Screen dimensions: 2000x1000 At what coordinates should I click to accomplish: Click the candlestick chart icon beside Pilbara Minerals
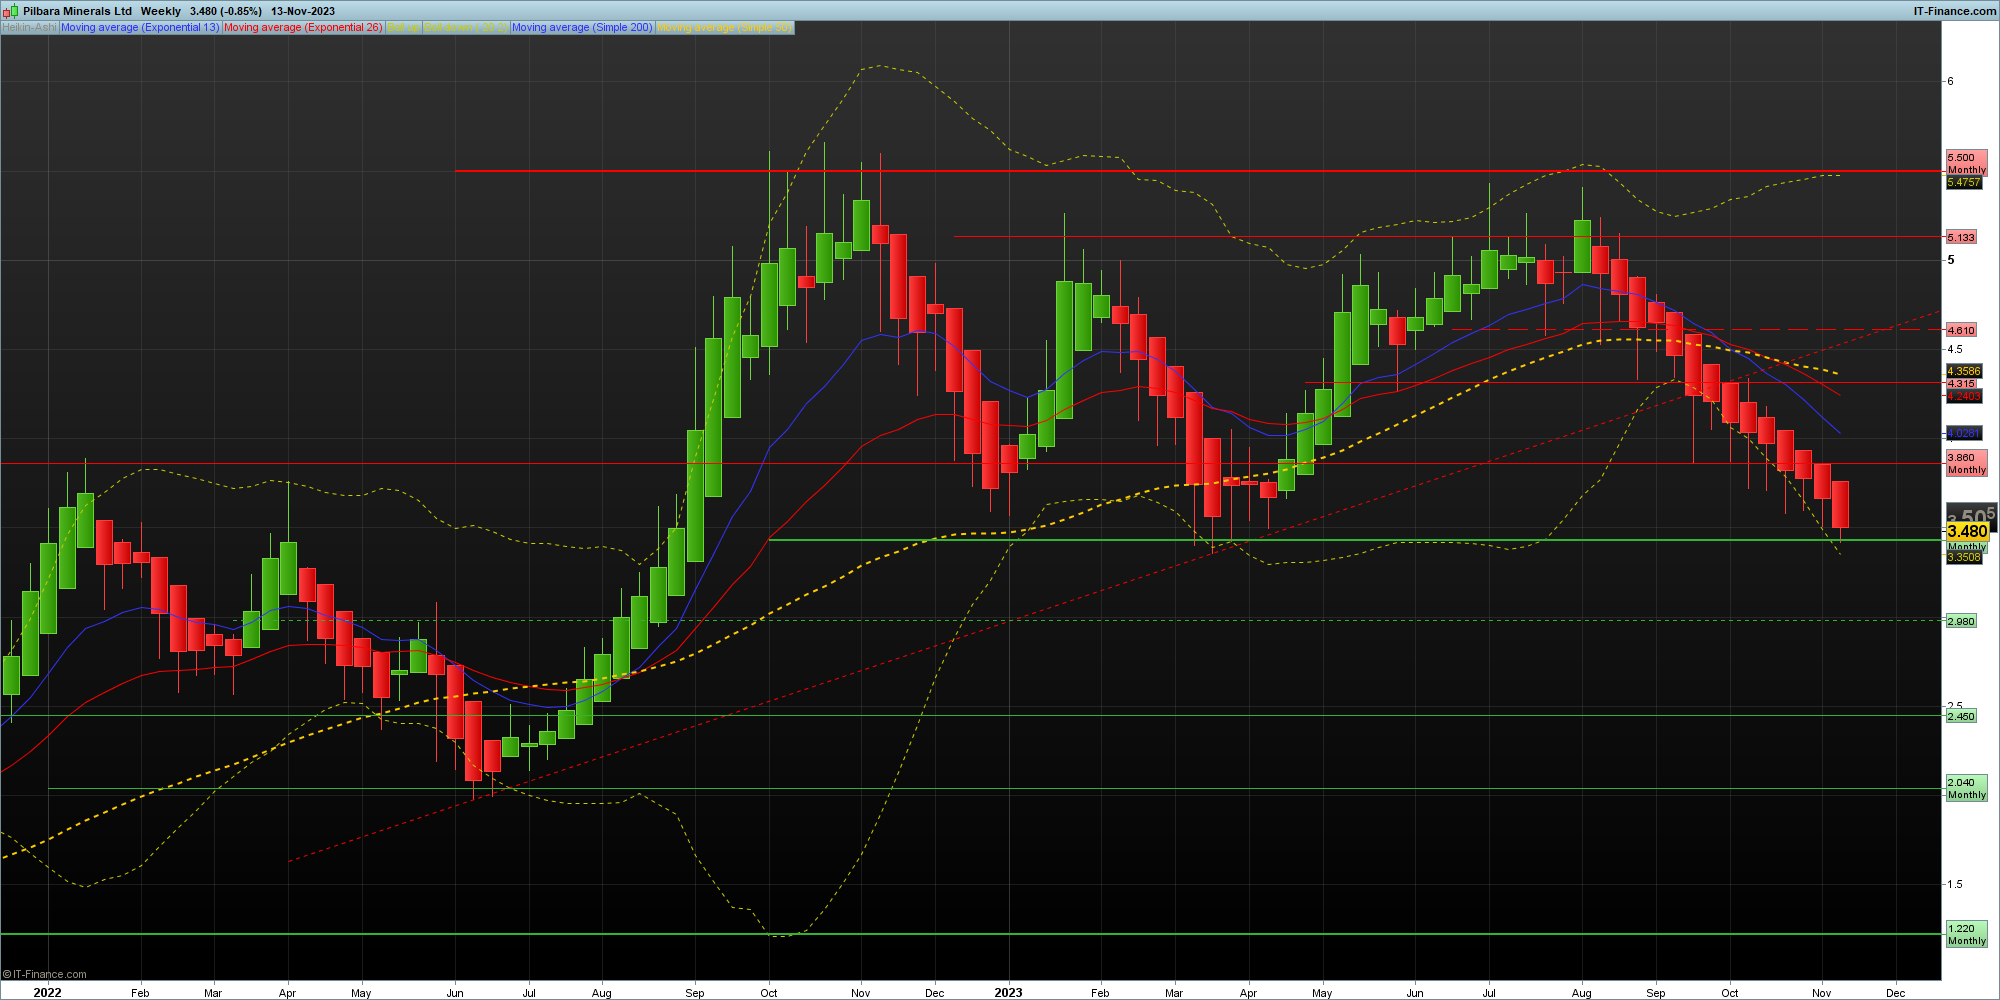pos(10,11)
